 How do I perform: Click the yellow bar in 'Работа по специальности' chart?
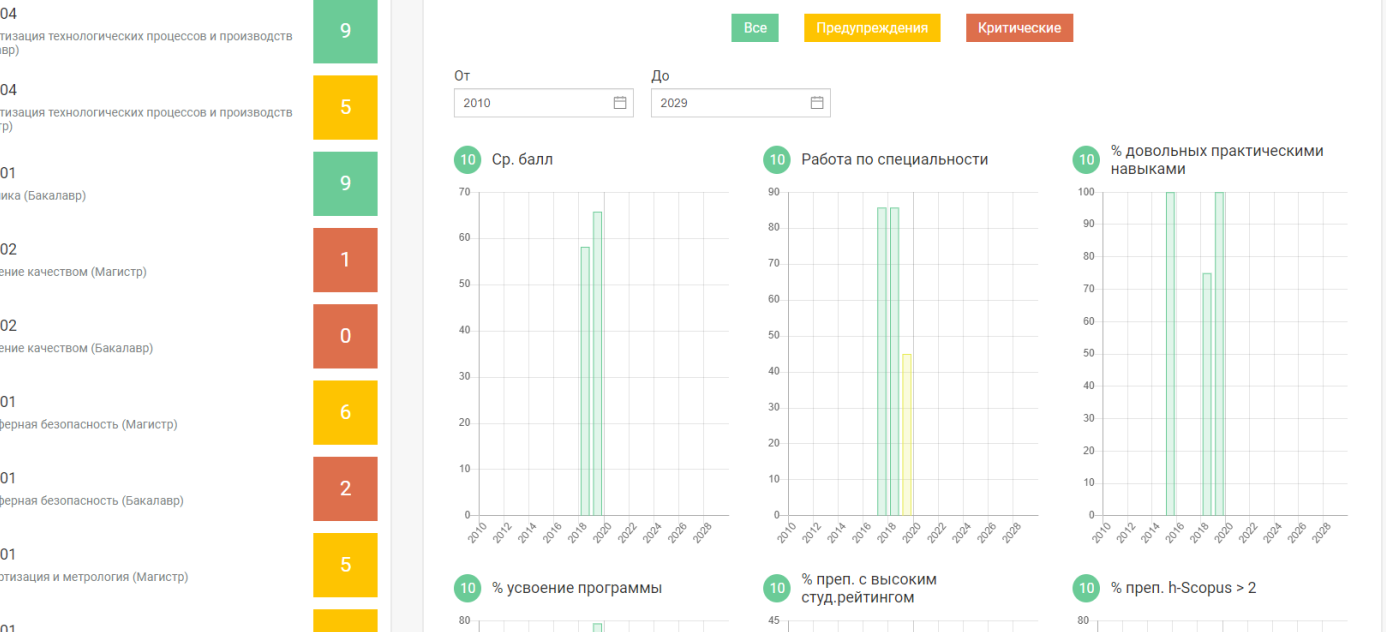tap(907, 435)
